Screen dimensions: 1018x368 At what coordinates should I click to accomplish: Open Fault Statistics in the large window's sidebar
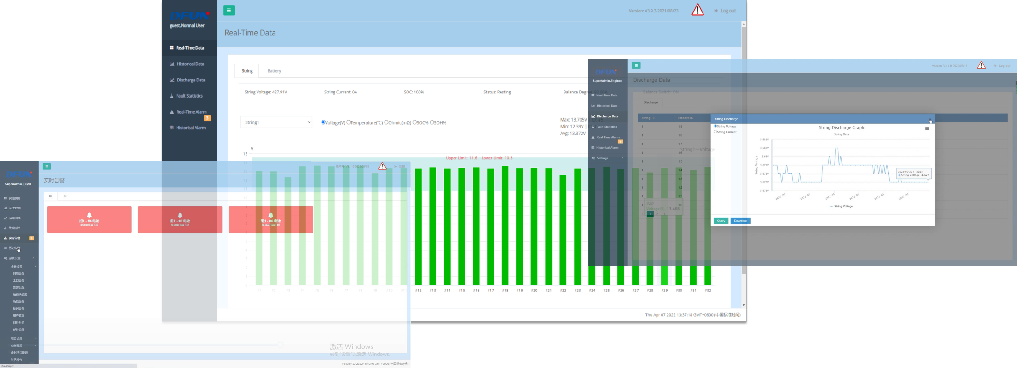187,96
